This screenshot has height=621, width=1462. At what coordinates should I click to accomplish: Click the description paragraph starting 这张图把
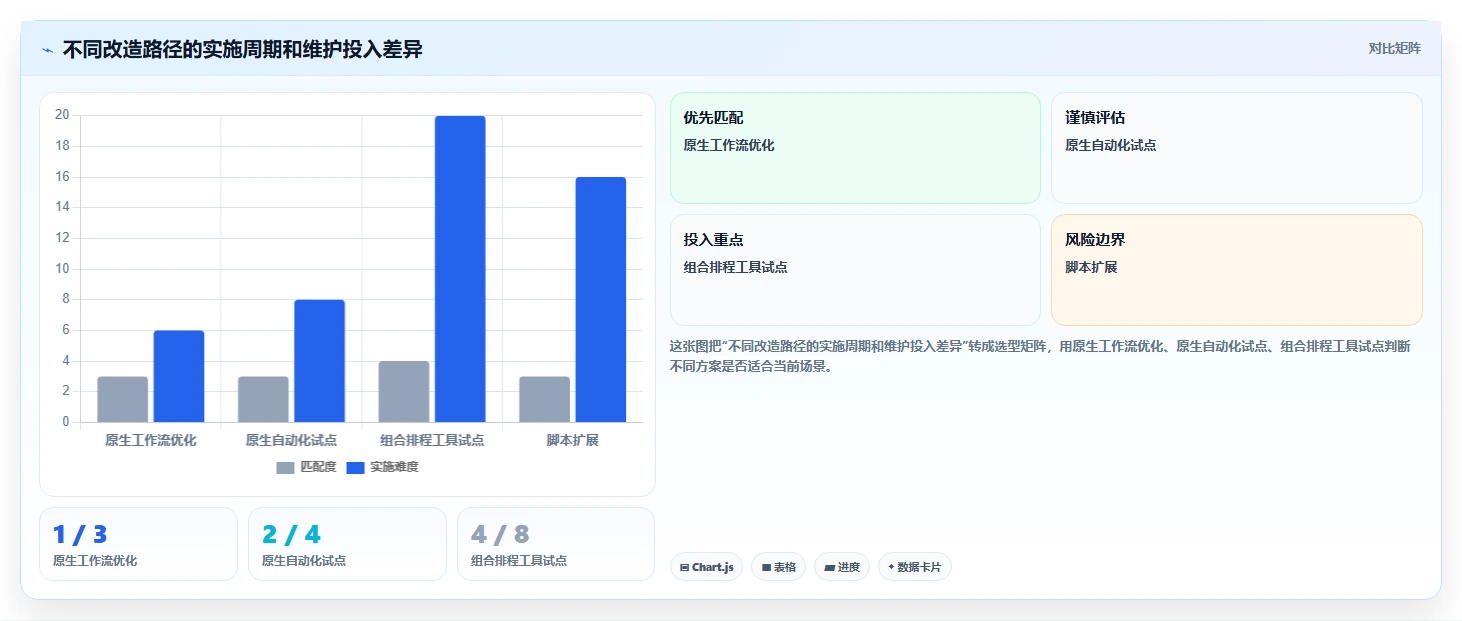(x=1040, y=356)
